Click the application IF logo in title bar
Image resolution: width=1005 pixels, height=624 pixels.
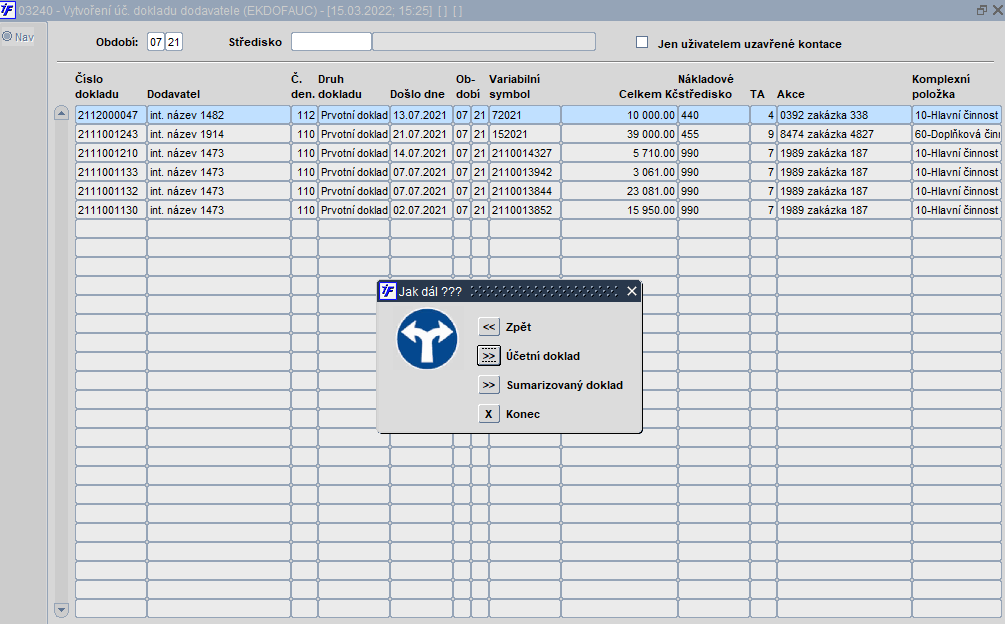click(x=7, y=10)
